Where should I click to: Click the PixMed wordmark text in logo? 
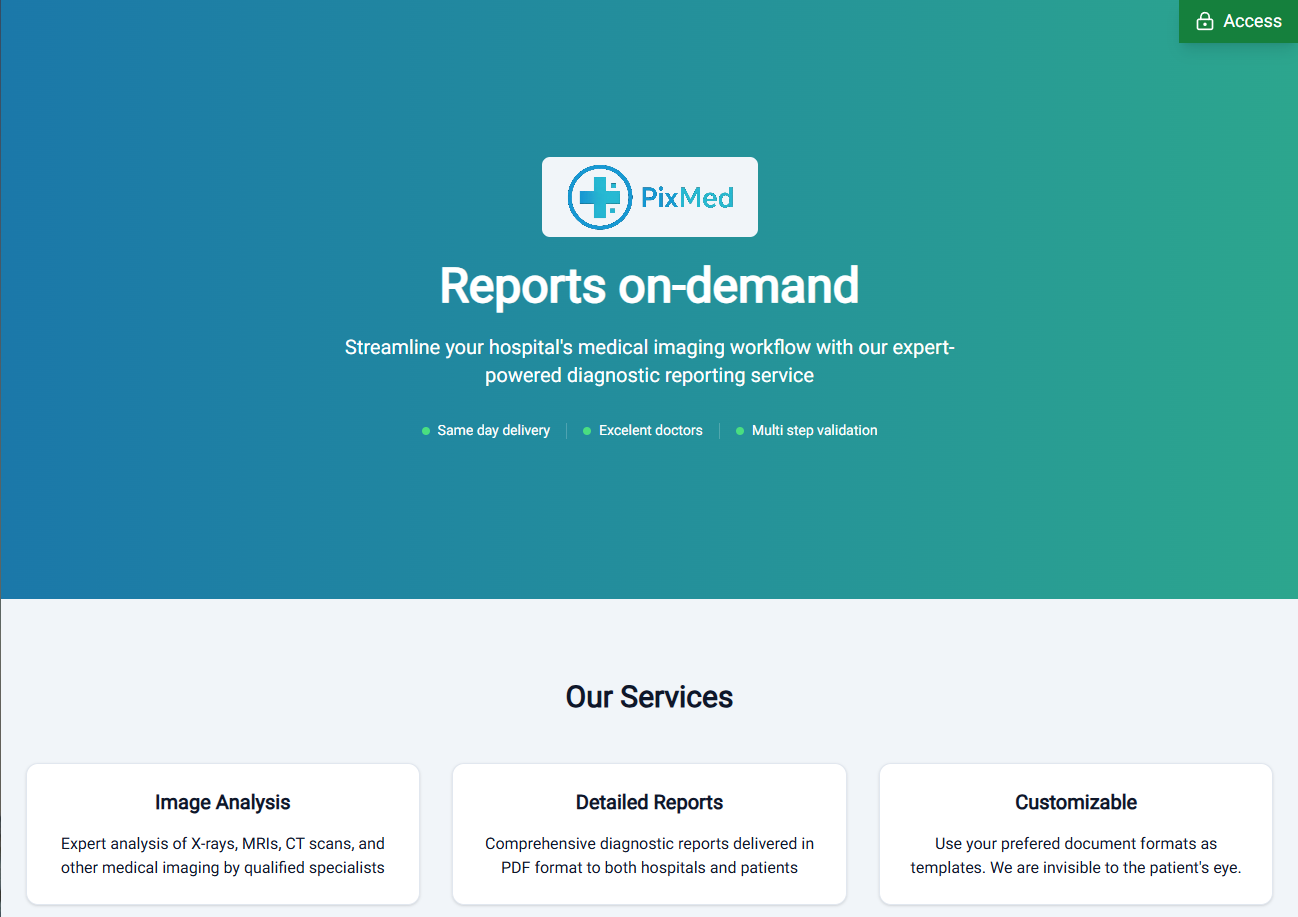pyautogui.click(x=688, y=197)
